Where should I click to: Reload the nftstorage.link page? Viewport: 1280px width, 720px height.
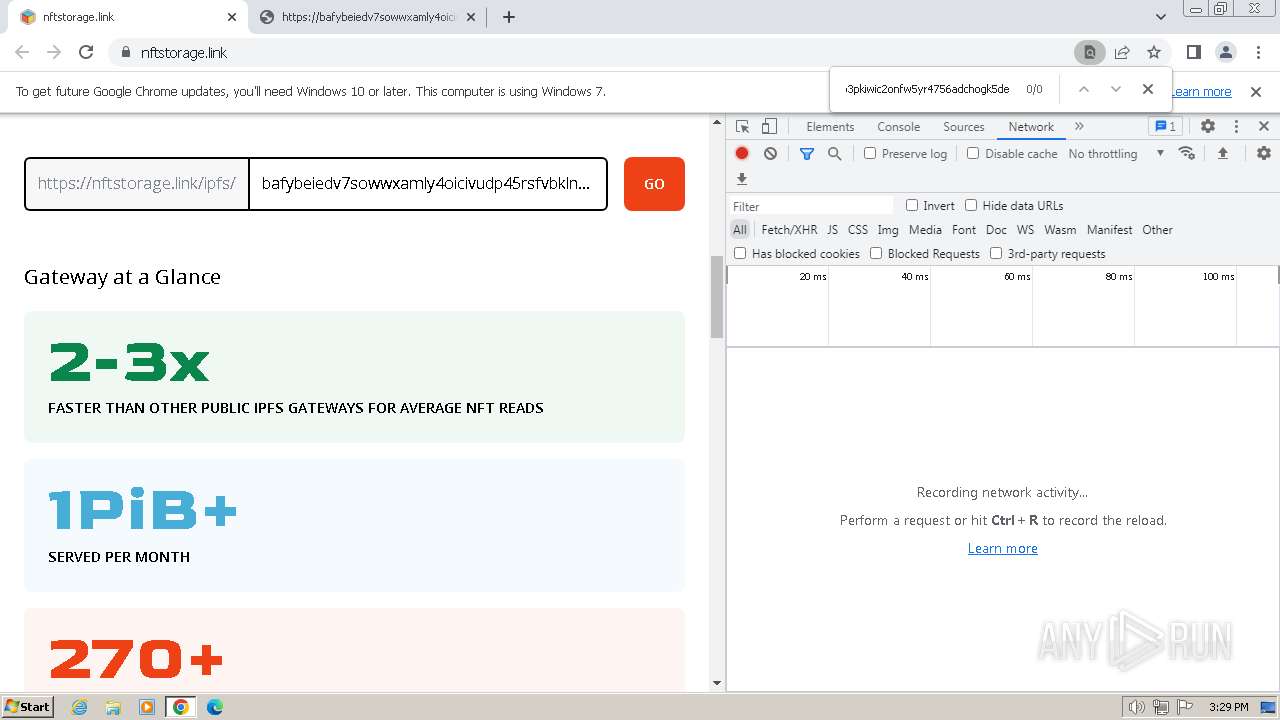tap(86, 52)
